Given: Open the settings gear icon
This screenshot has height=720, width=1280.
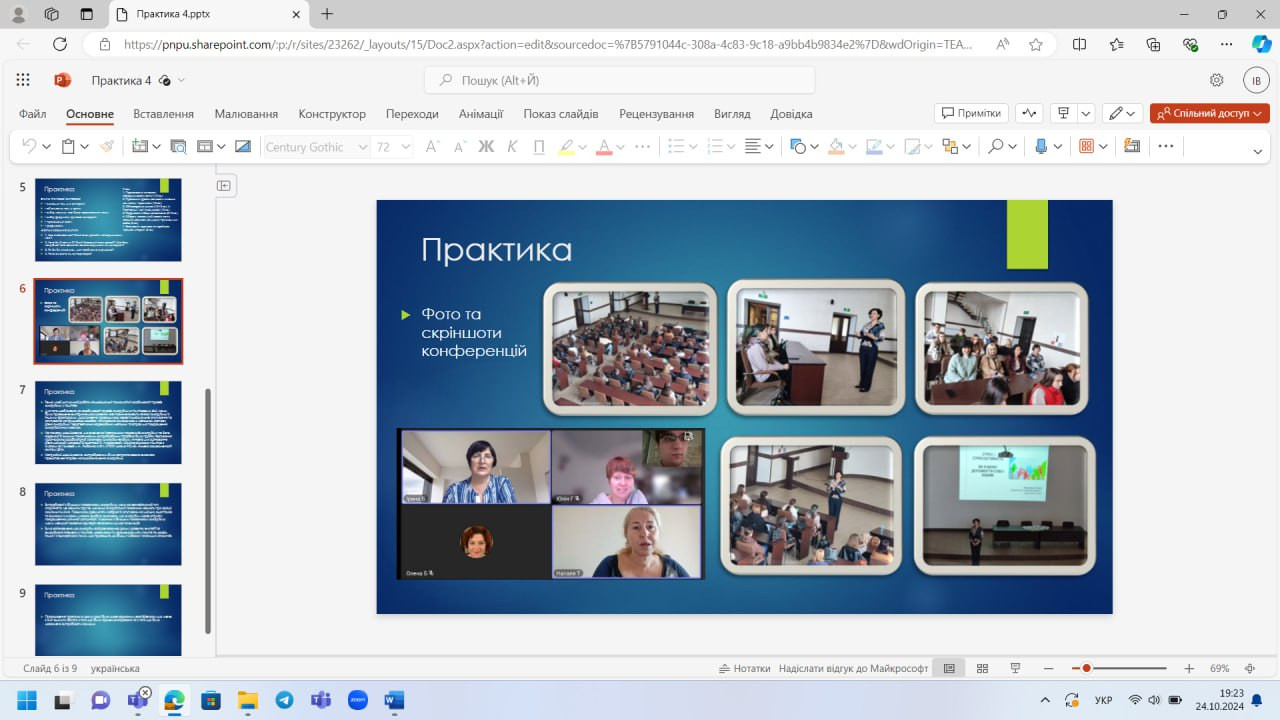Looking at the screenshot, I should click(x=1217, y=80).
